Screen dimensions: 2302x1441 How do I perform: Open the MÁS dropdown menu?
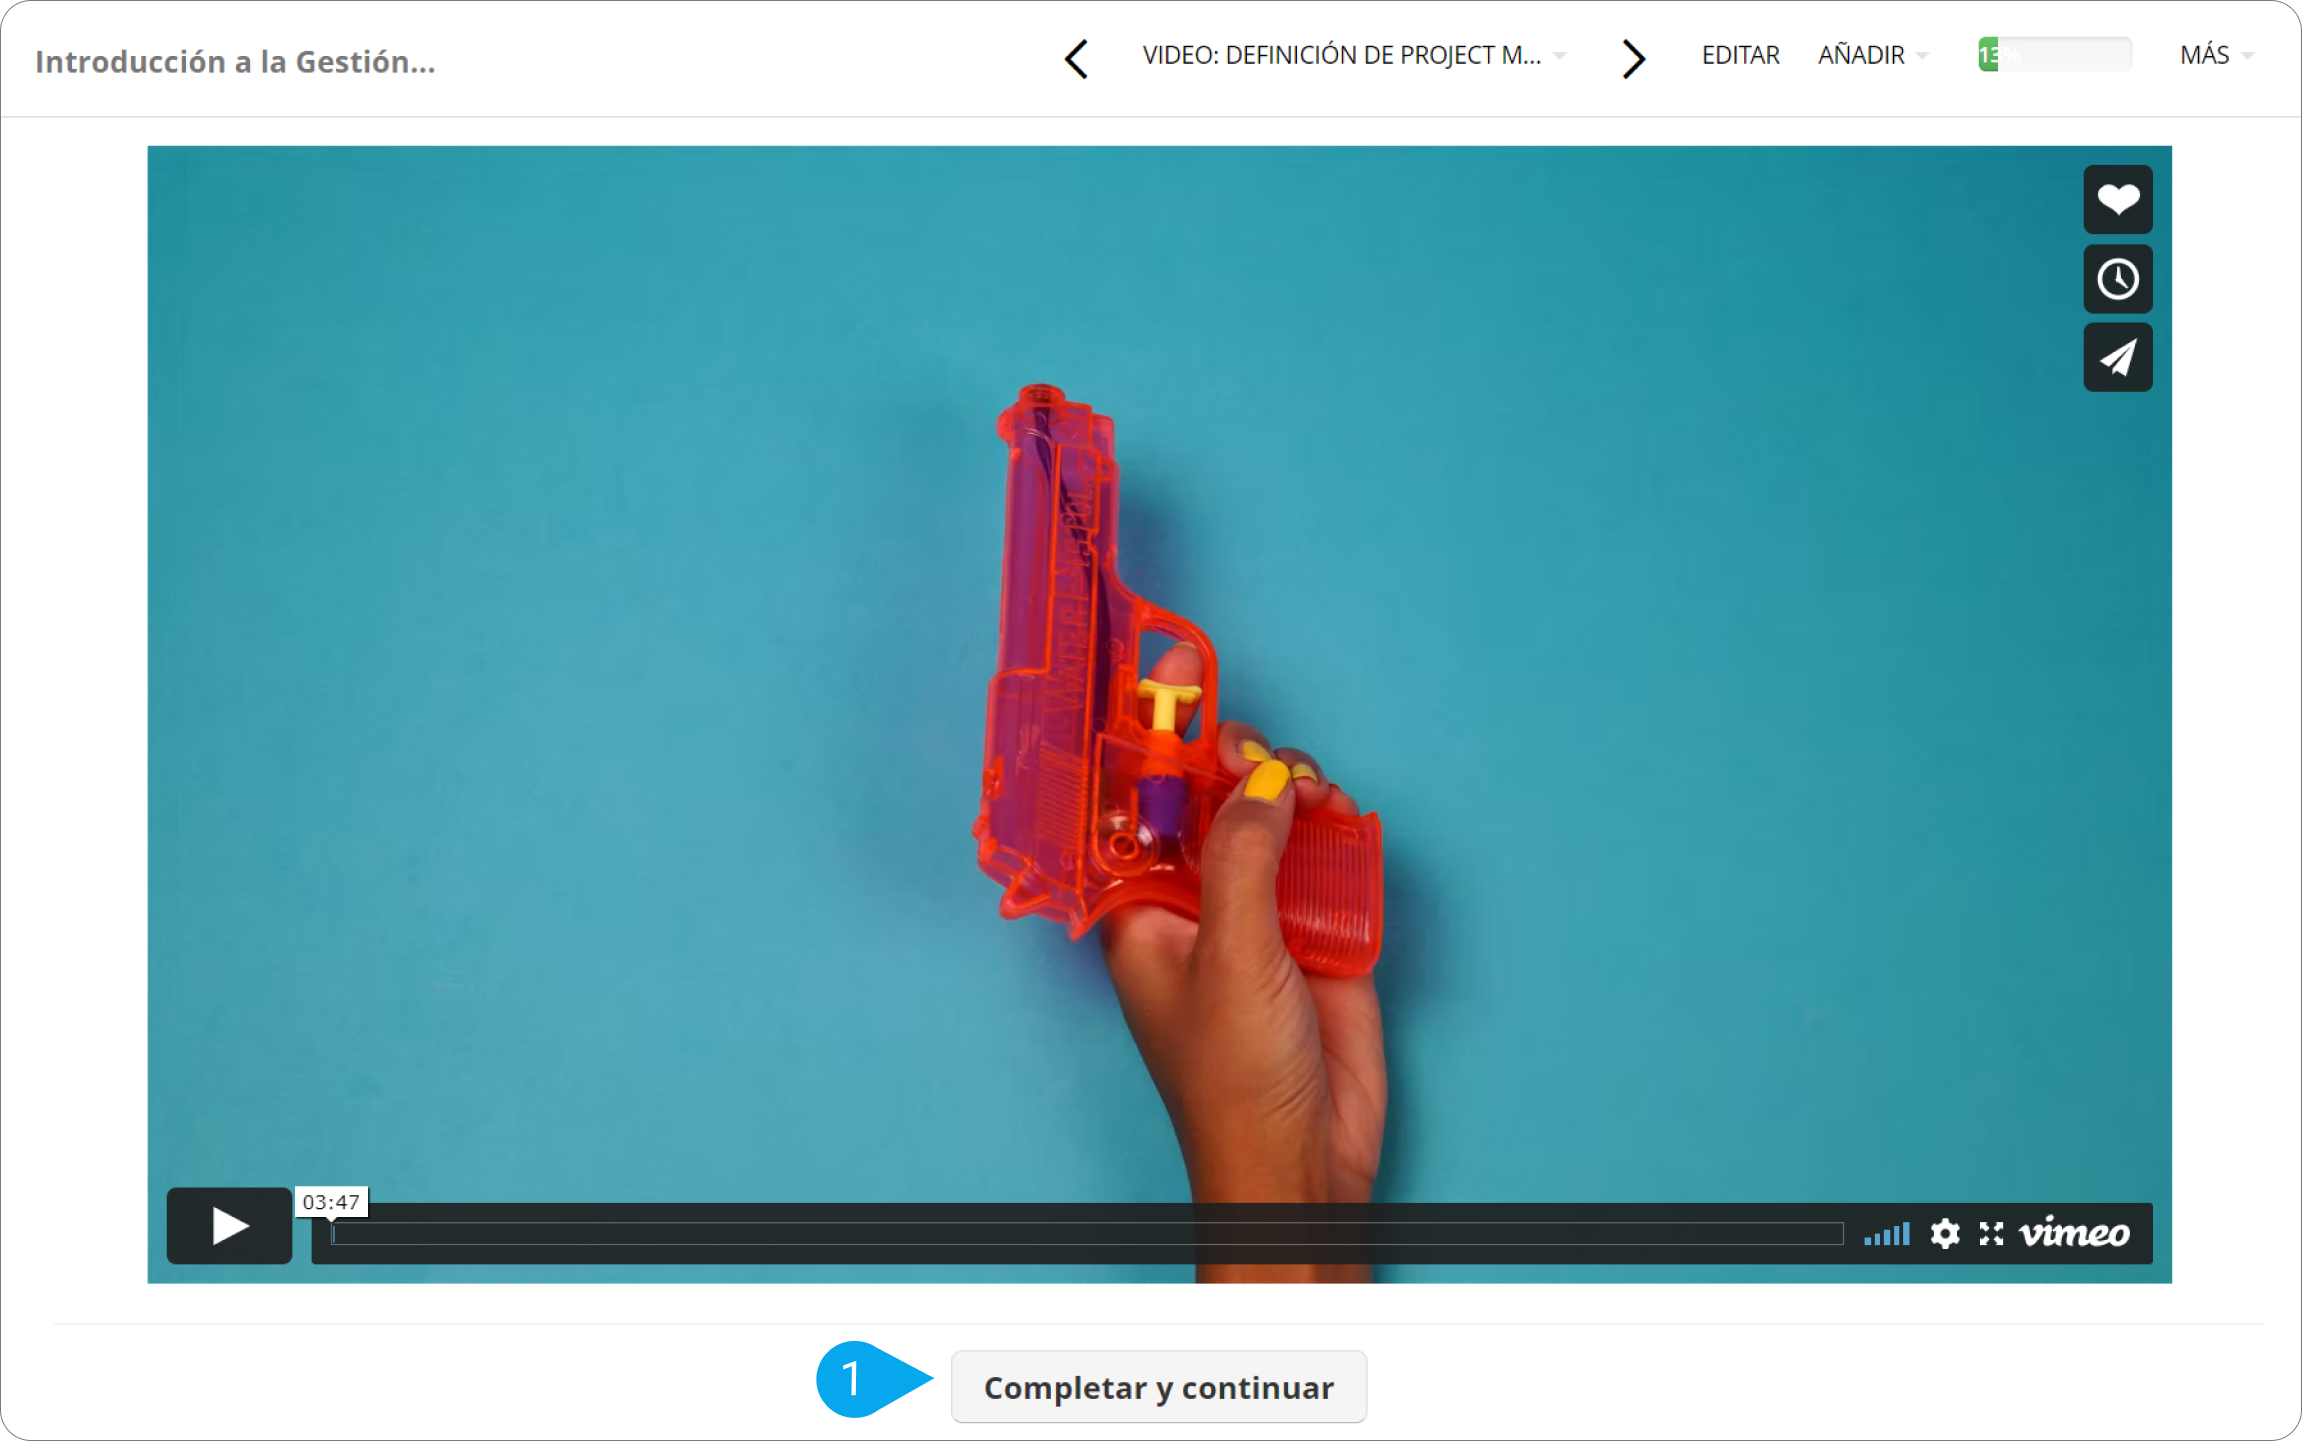click(2215, 55)
